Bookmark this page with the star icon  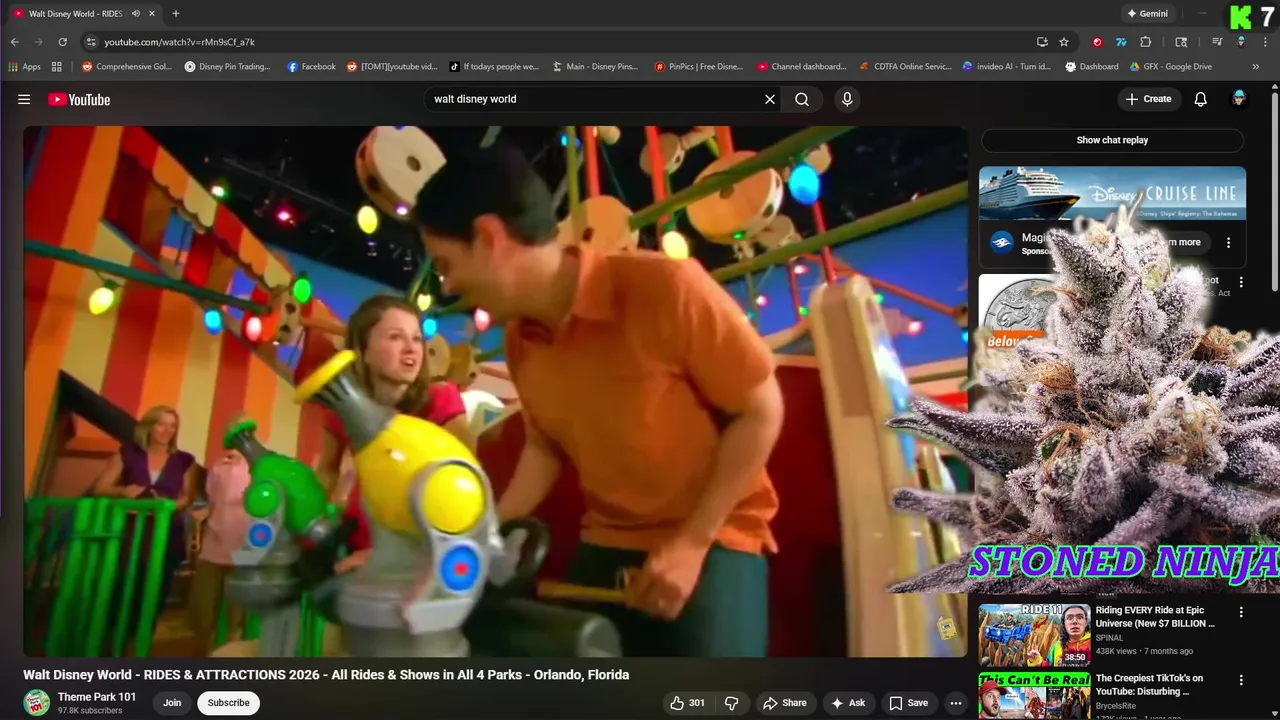click(x=1064, y=42)
